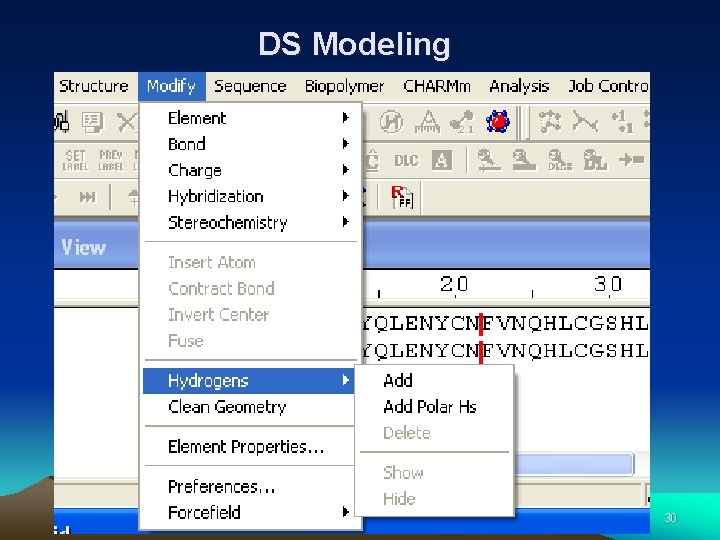This screenshot has width=720, height=540.
Task: Click the DLC toolbar icon
Action: pyautogui.click(x=406, y=161)
